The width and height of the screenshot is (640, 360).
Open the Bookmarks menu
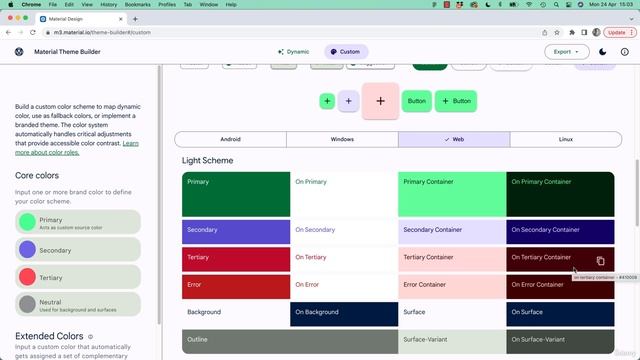[137, 4]
